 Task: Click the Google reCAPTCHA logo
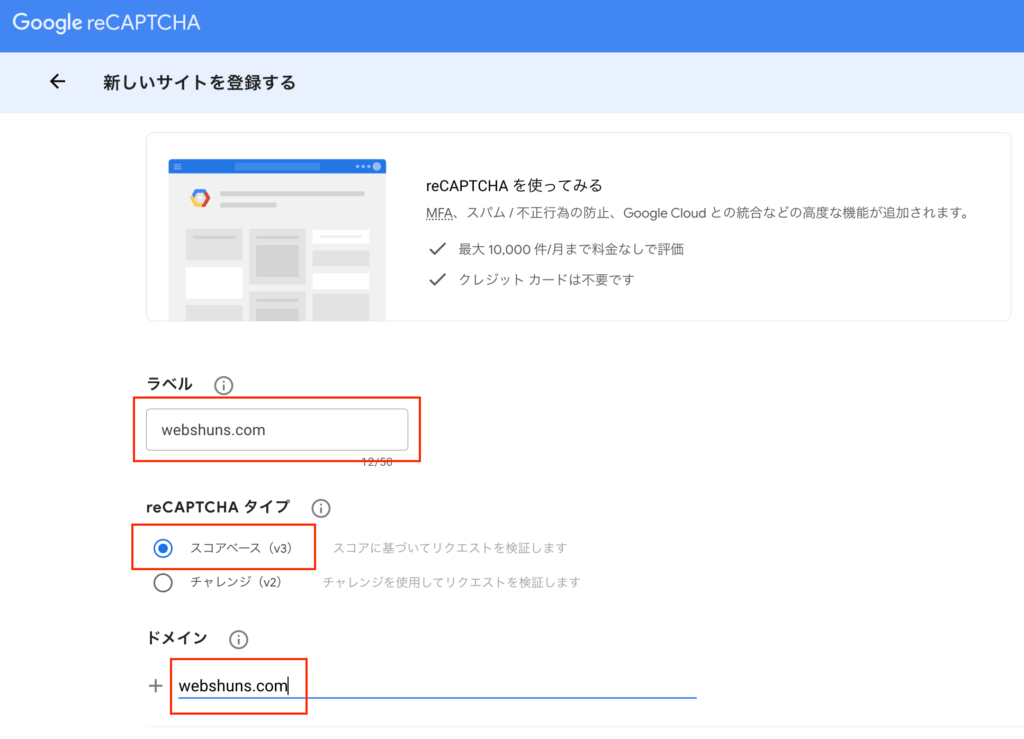(x=106, y=23)
